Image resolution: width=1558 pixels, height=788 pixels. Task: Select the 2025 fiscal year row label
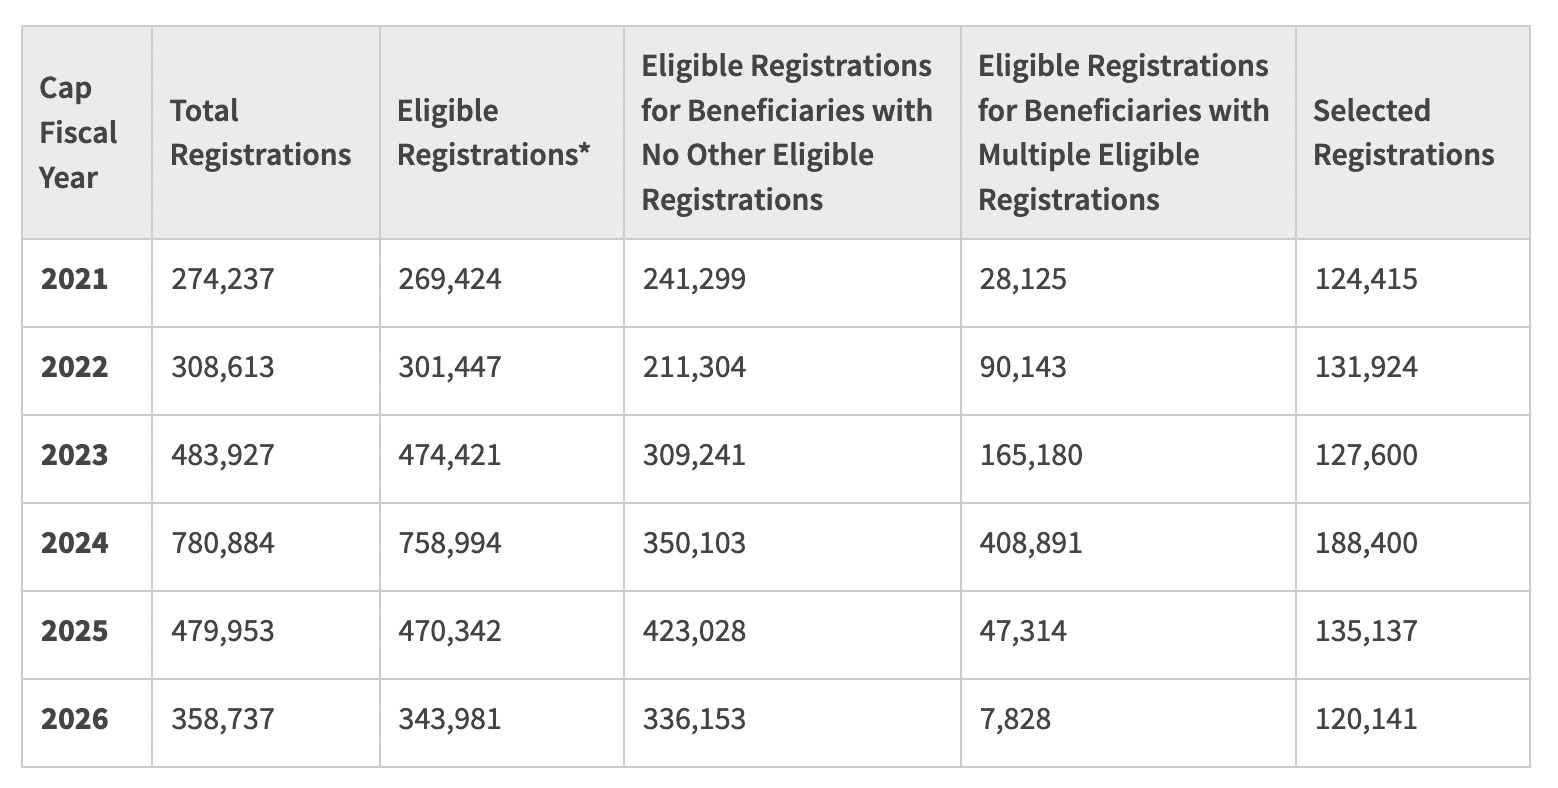pos(74,631)
